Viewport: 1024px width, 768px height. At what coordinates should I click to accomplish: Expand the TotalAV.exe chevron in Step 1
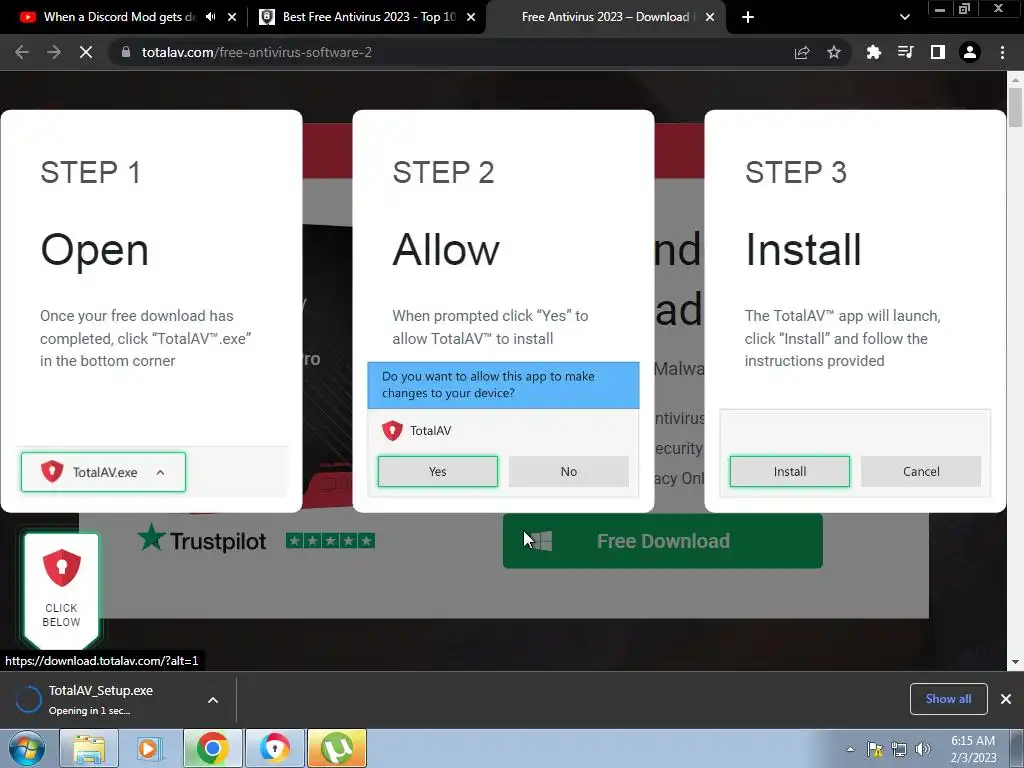tap(161, 472)
